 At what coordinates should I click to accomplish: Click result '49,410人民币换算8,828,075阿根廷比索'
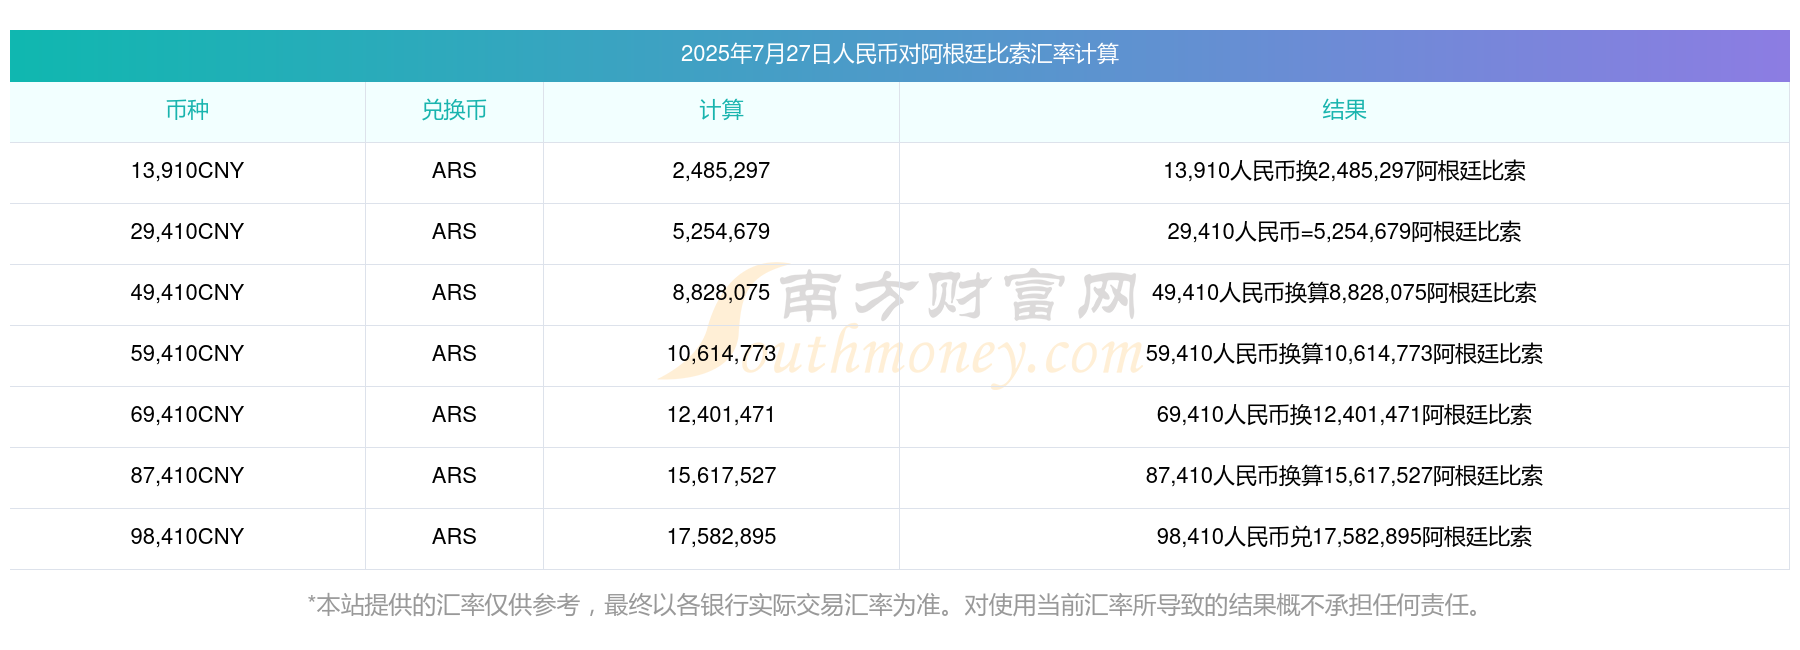[1344, 293]
